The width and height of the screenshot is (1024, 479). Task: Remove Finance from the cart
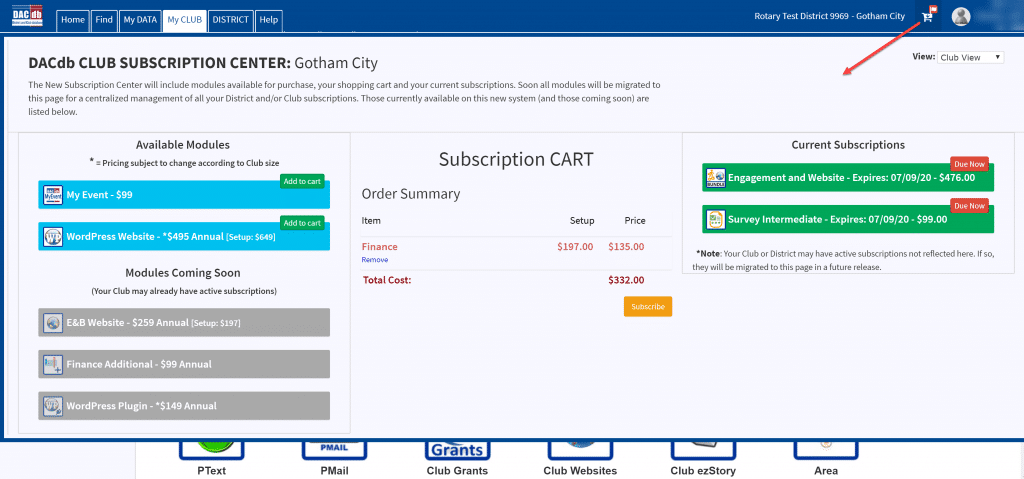point(373,260)
